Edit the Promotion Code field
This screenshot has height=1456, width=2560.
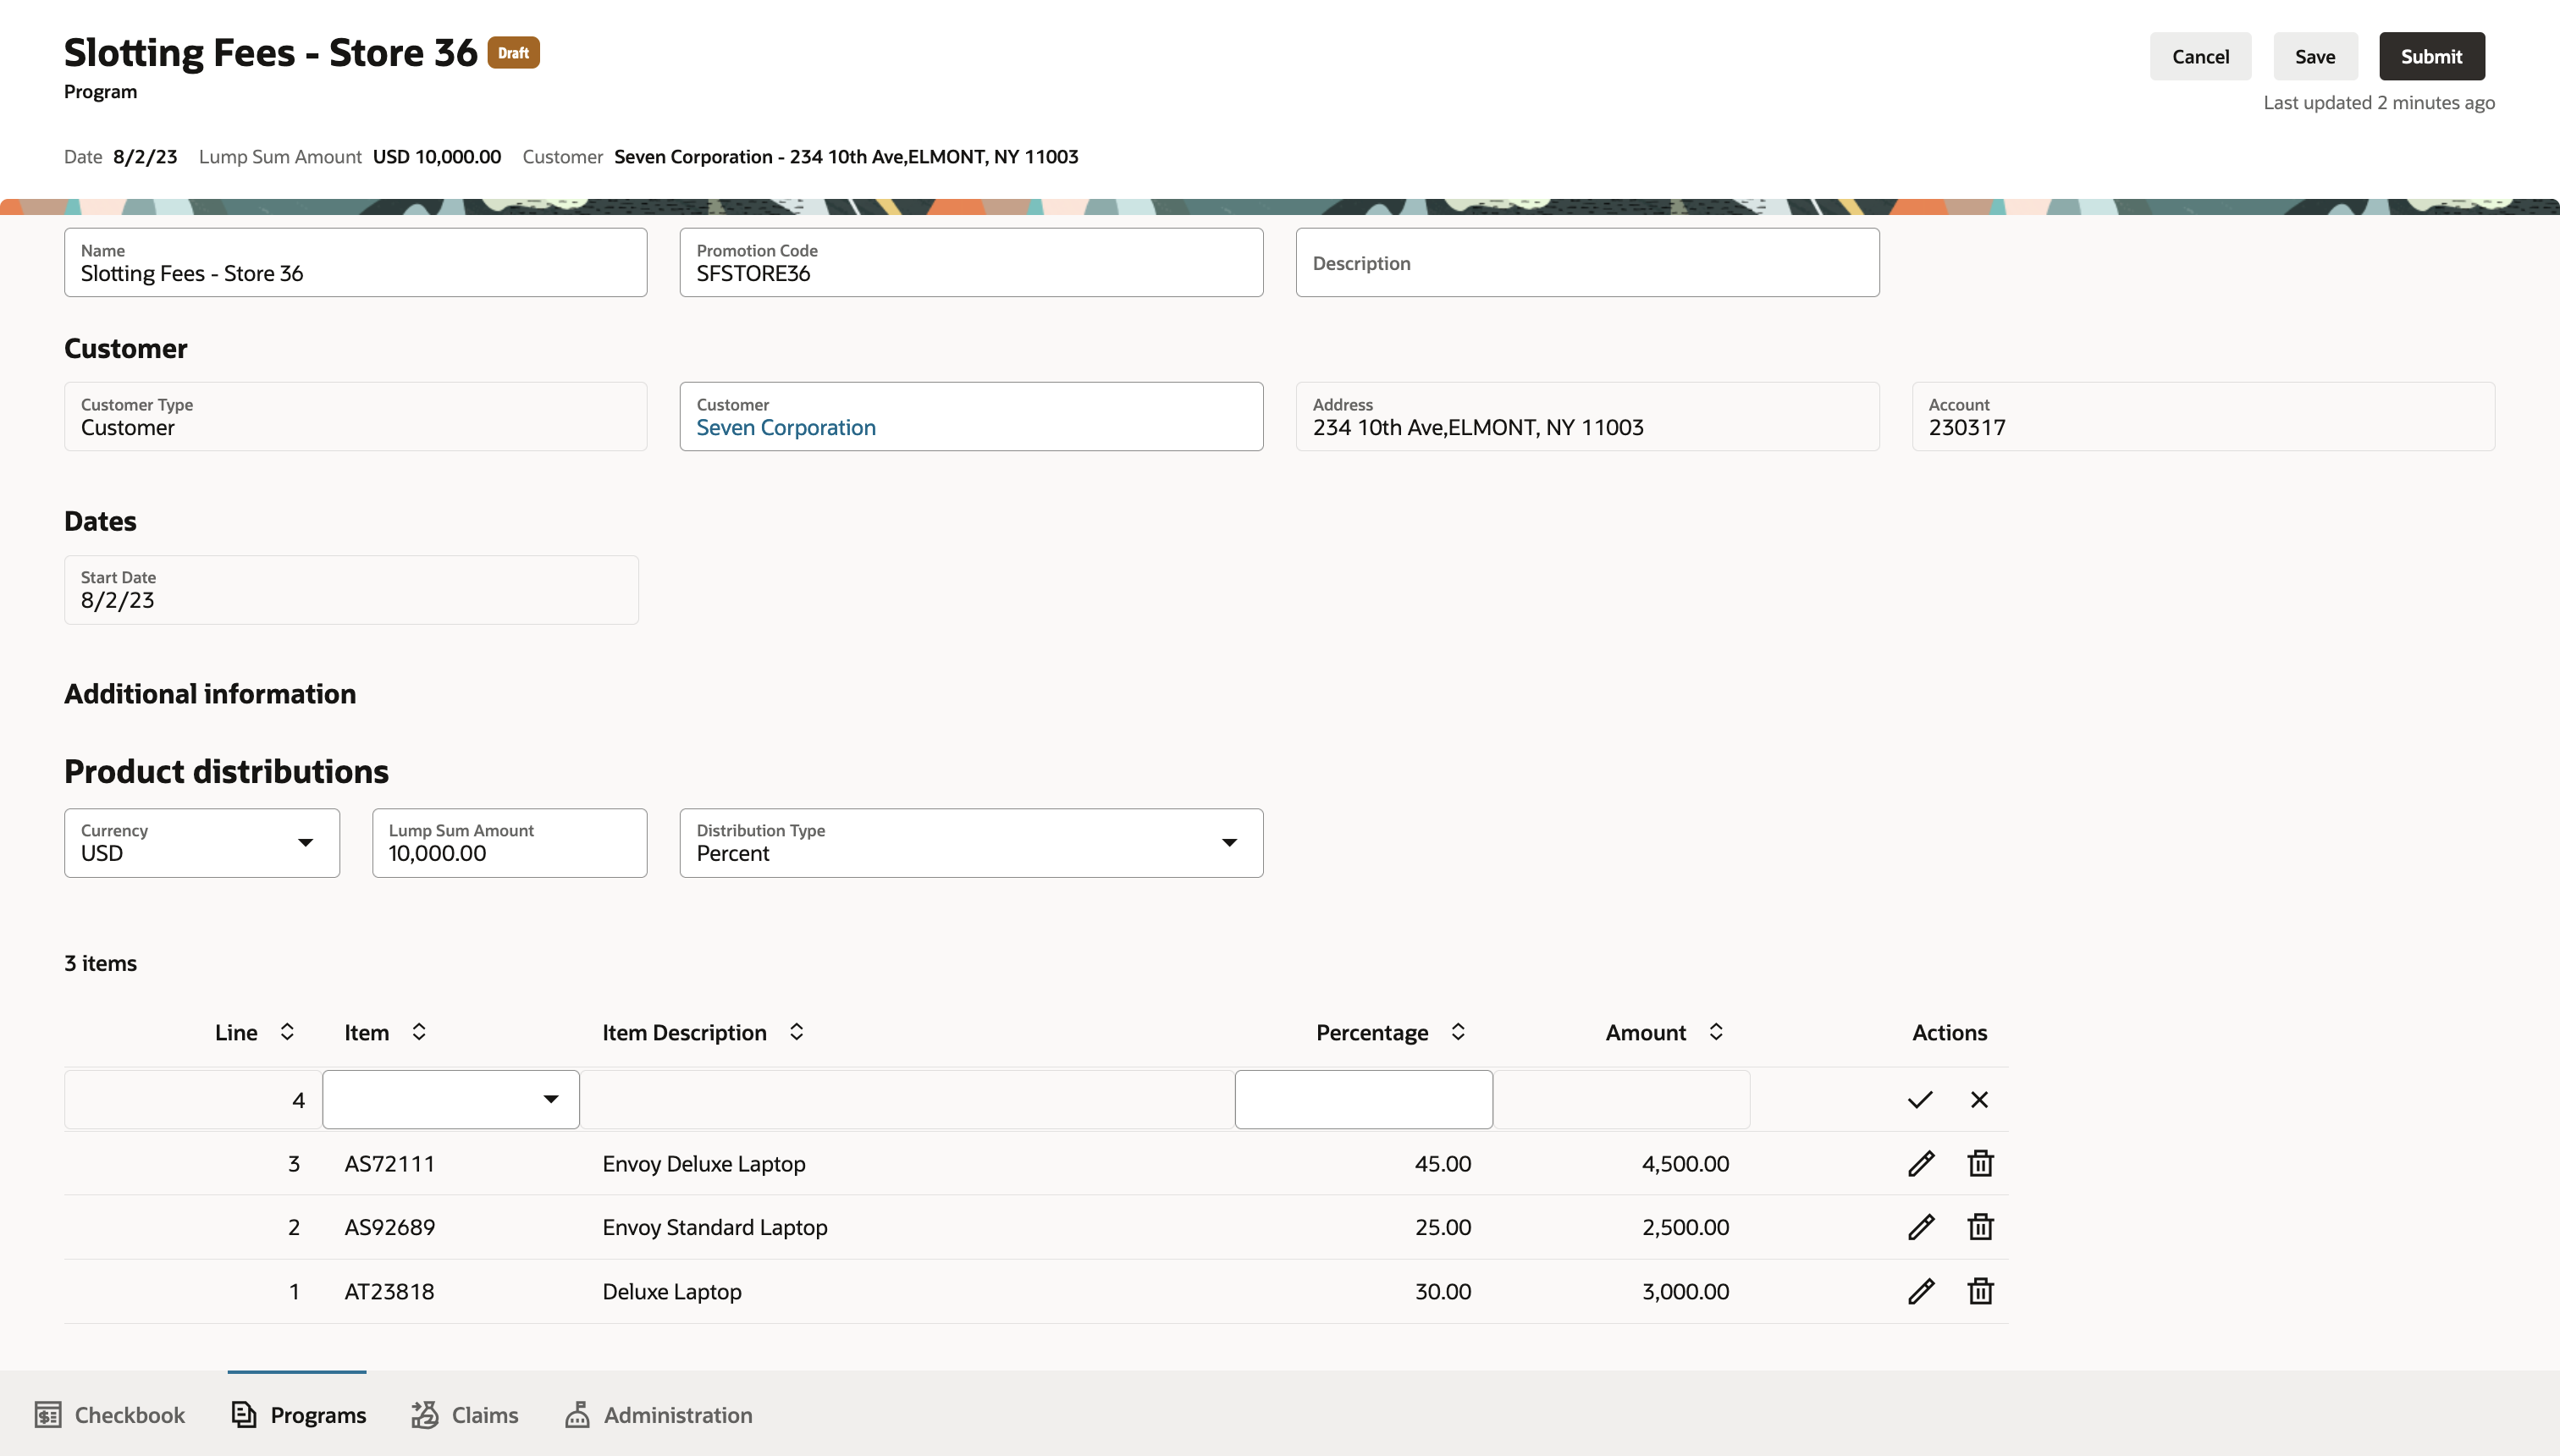click(971, 262)
